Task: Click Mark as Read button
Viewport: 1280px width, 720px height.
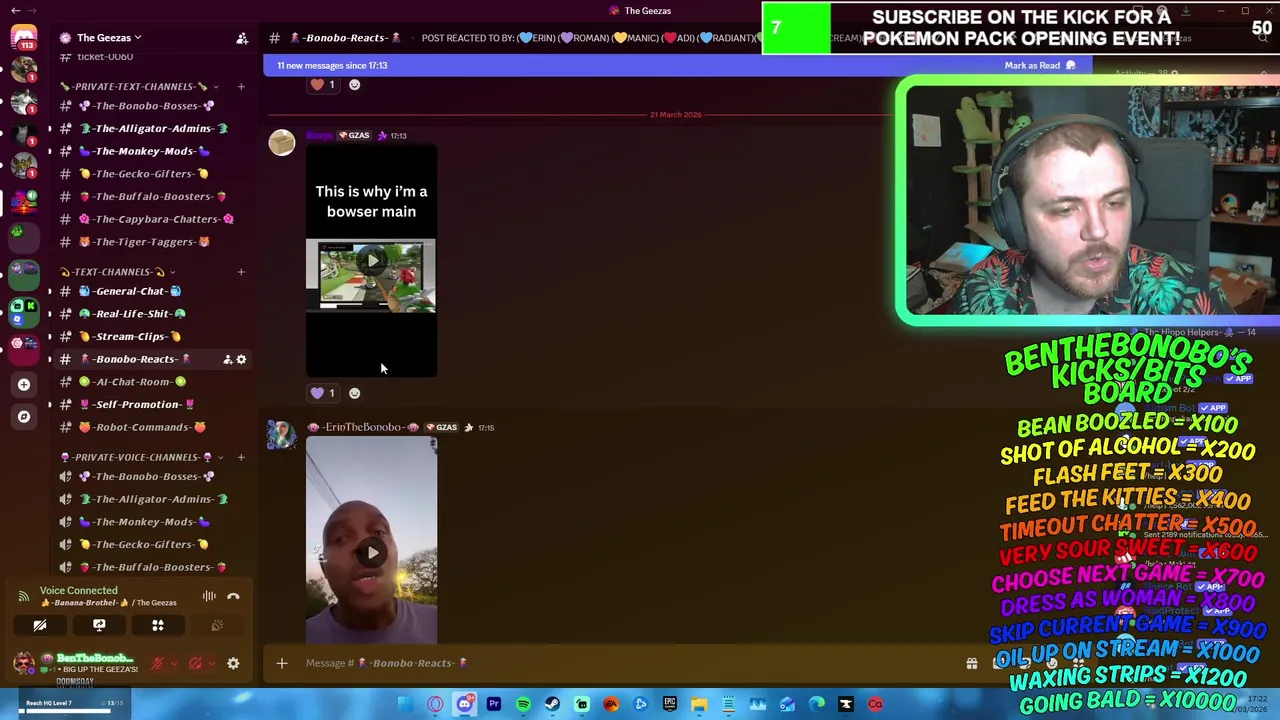Action: pos(1039,66)
